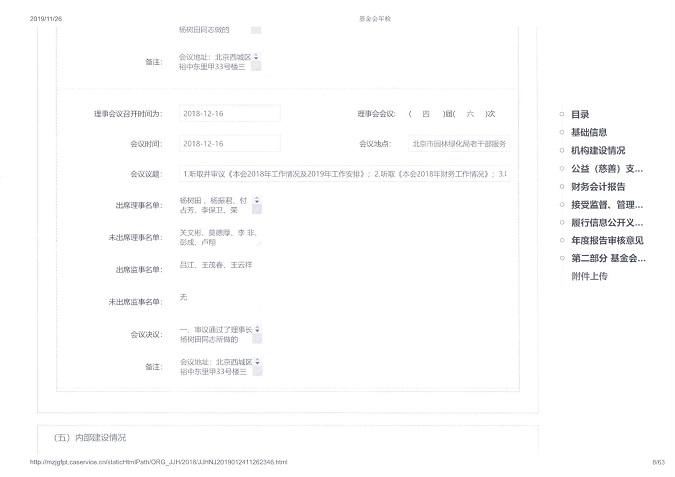Click the circle bullet beside 基础信息
Screen dimensions: 675x477
[x=562, y=132]
